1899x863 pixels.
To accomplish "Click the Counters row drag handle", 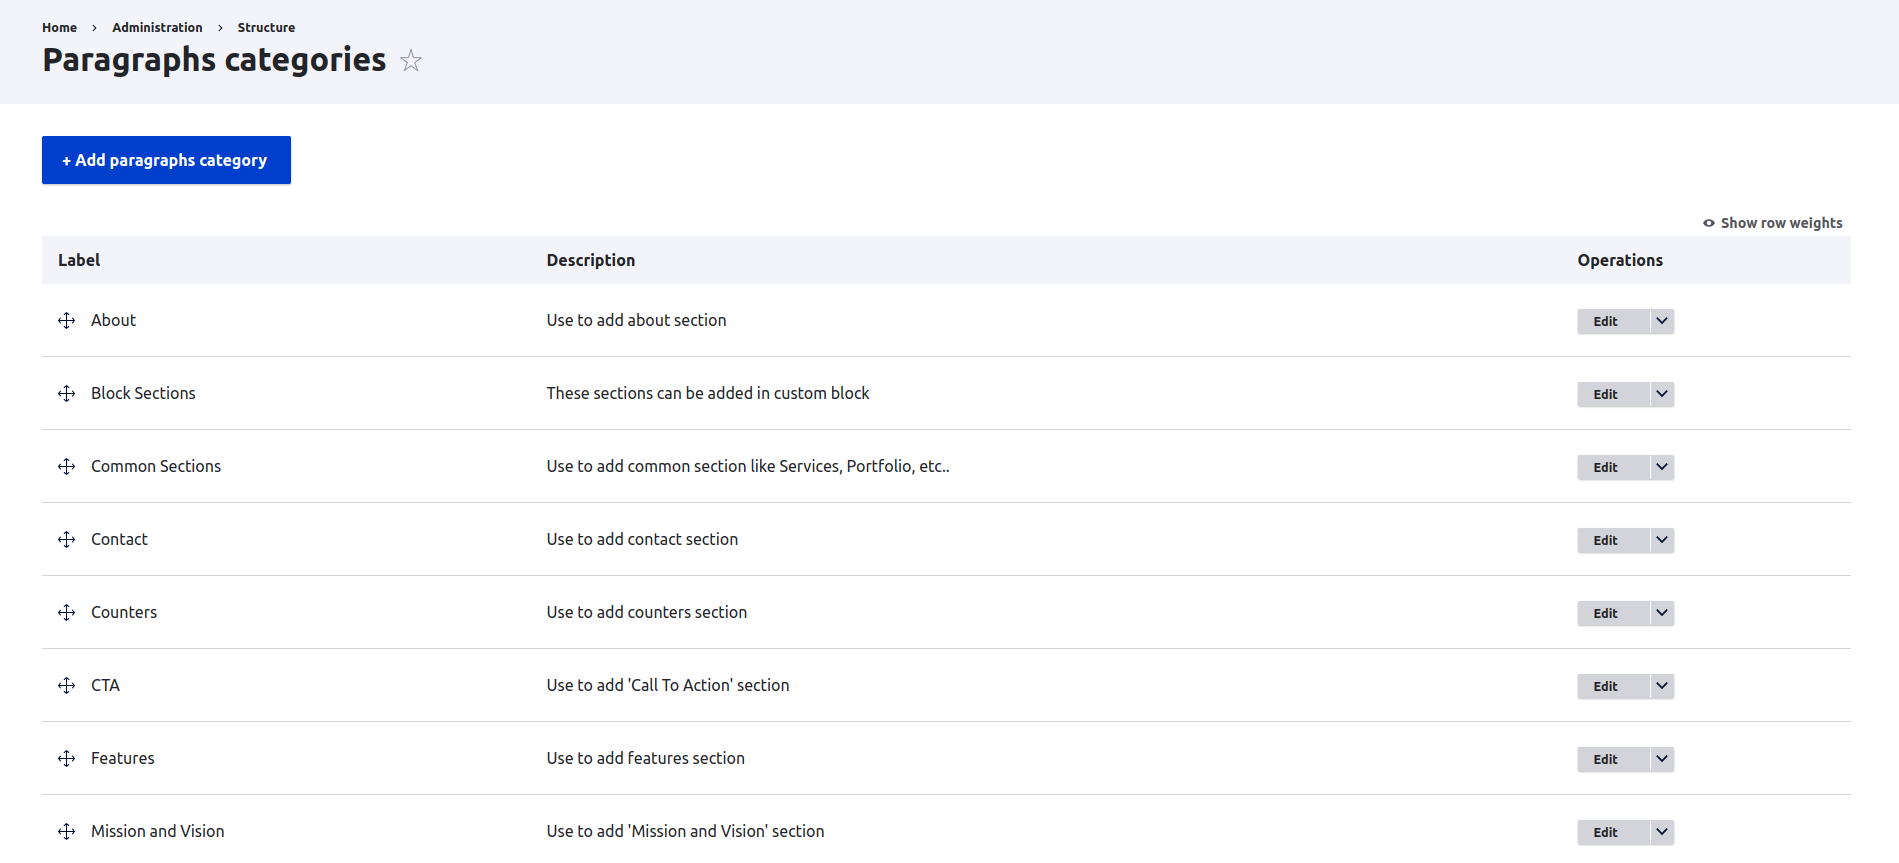I will click(x=67, y=613).
